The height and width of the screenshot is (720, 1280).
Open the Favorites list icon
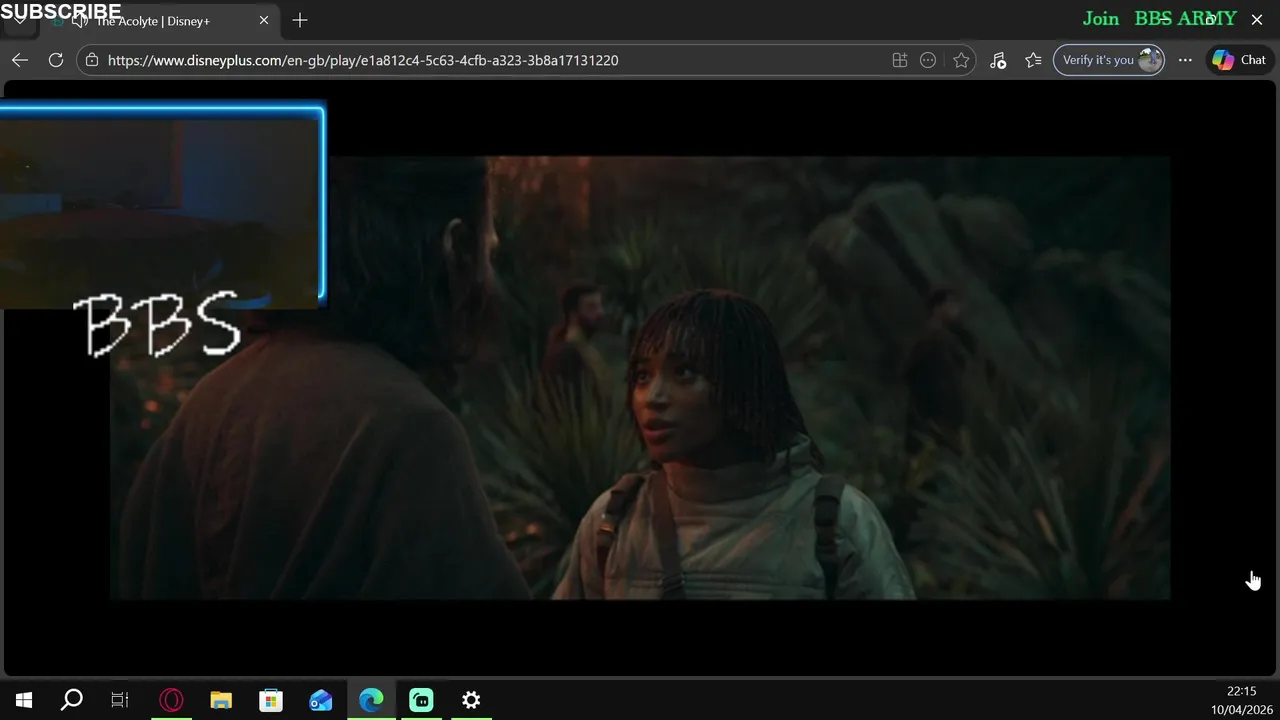(x=1033, y=60)
